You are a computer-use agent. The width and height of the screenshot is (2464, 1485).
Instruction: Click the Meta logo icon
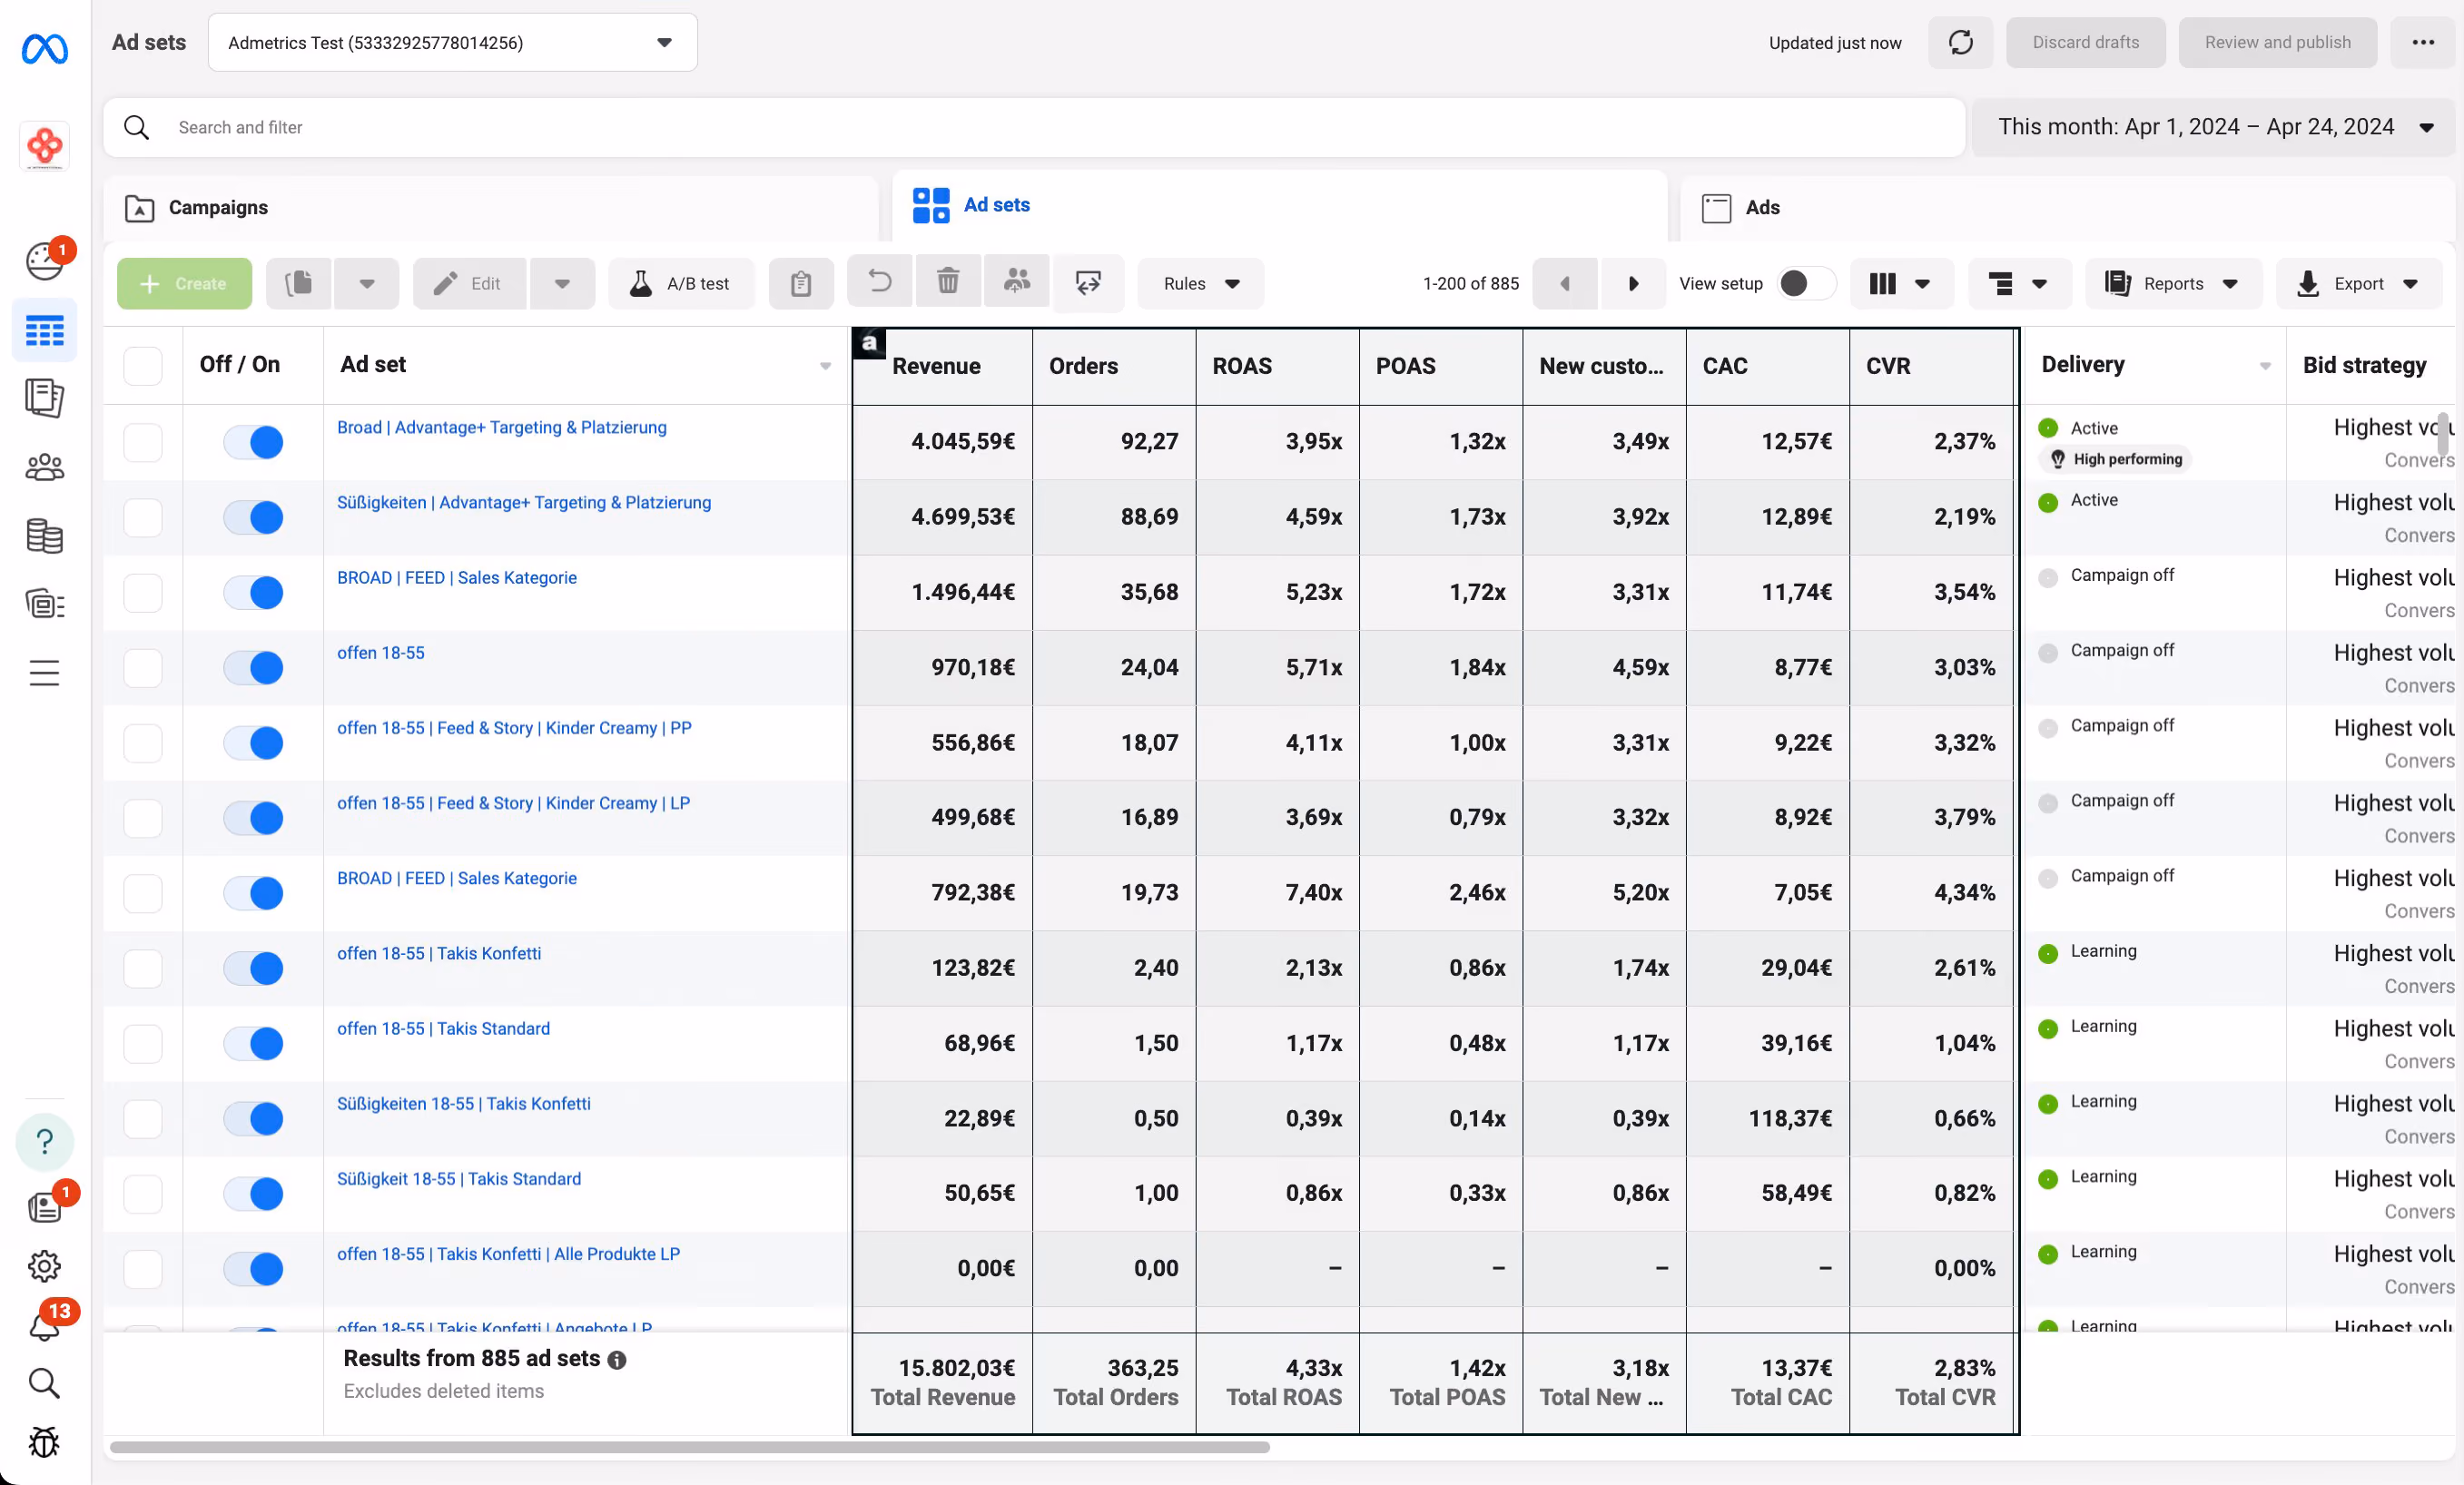(x=45, y=47)
